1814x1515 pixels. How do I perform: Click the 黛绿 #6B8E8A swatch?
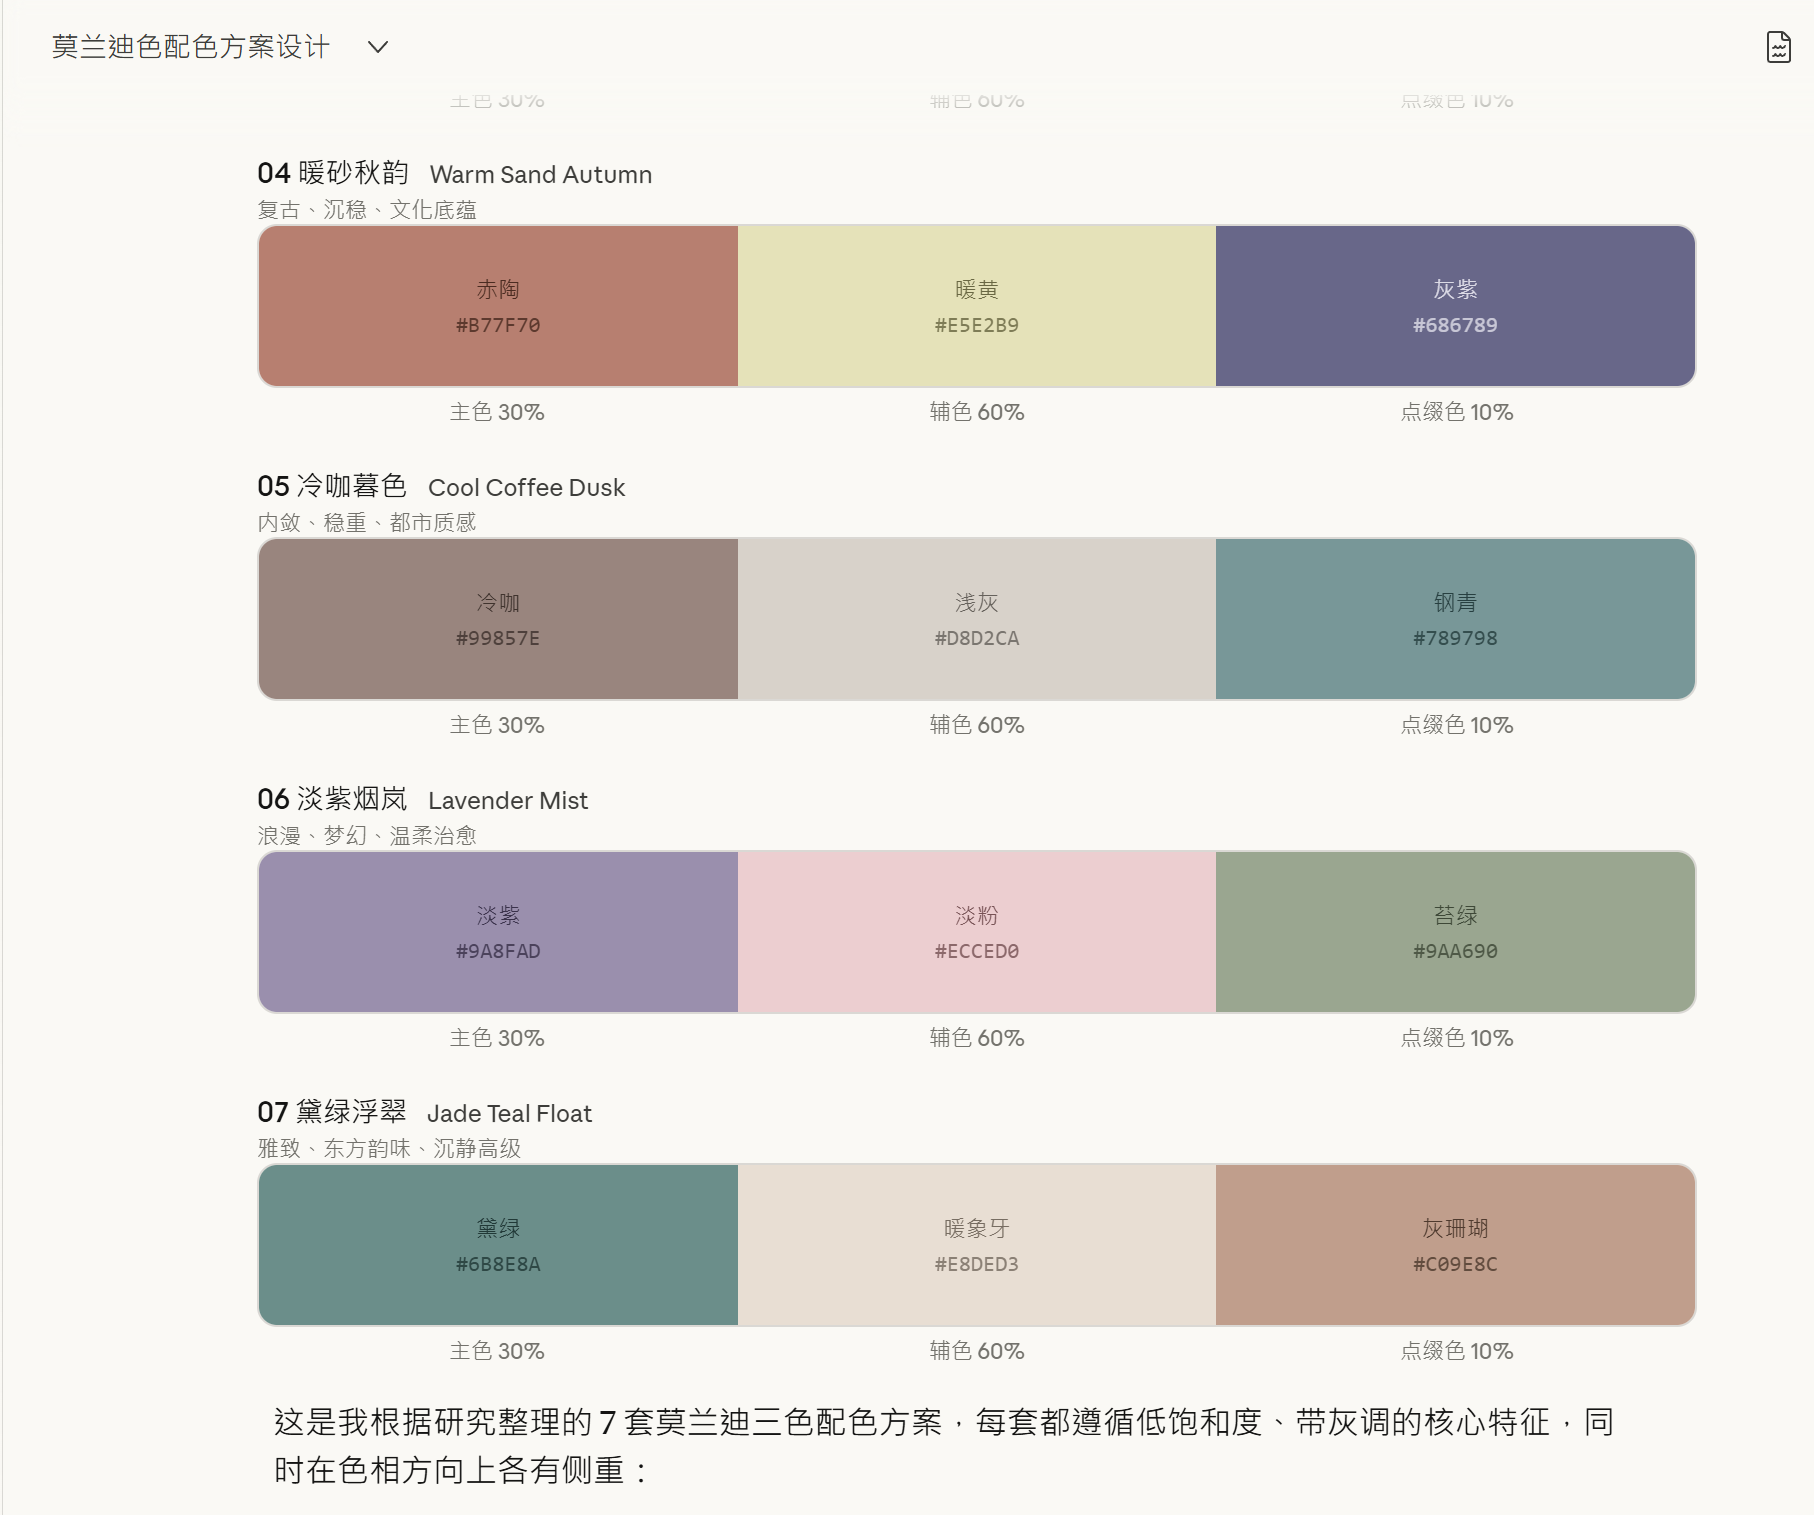[x=498, y=1245]
